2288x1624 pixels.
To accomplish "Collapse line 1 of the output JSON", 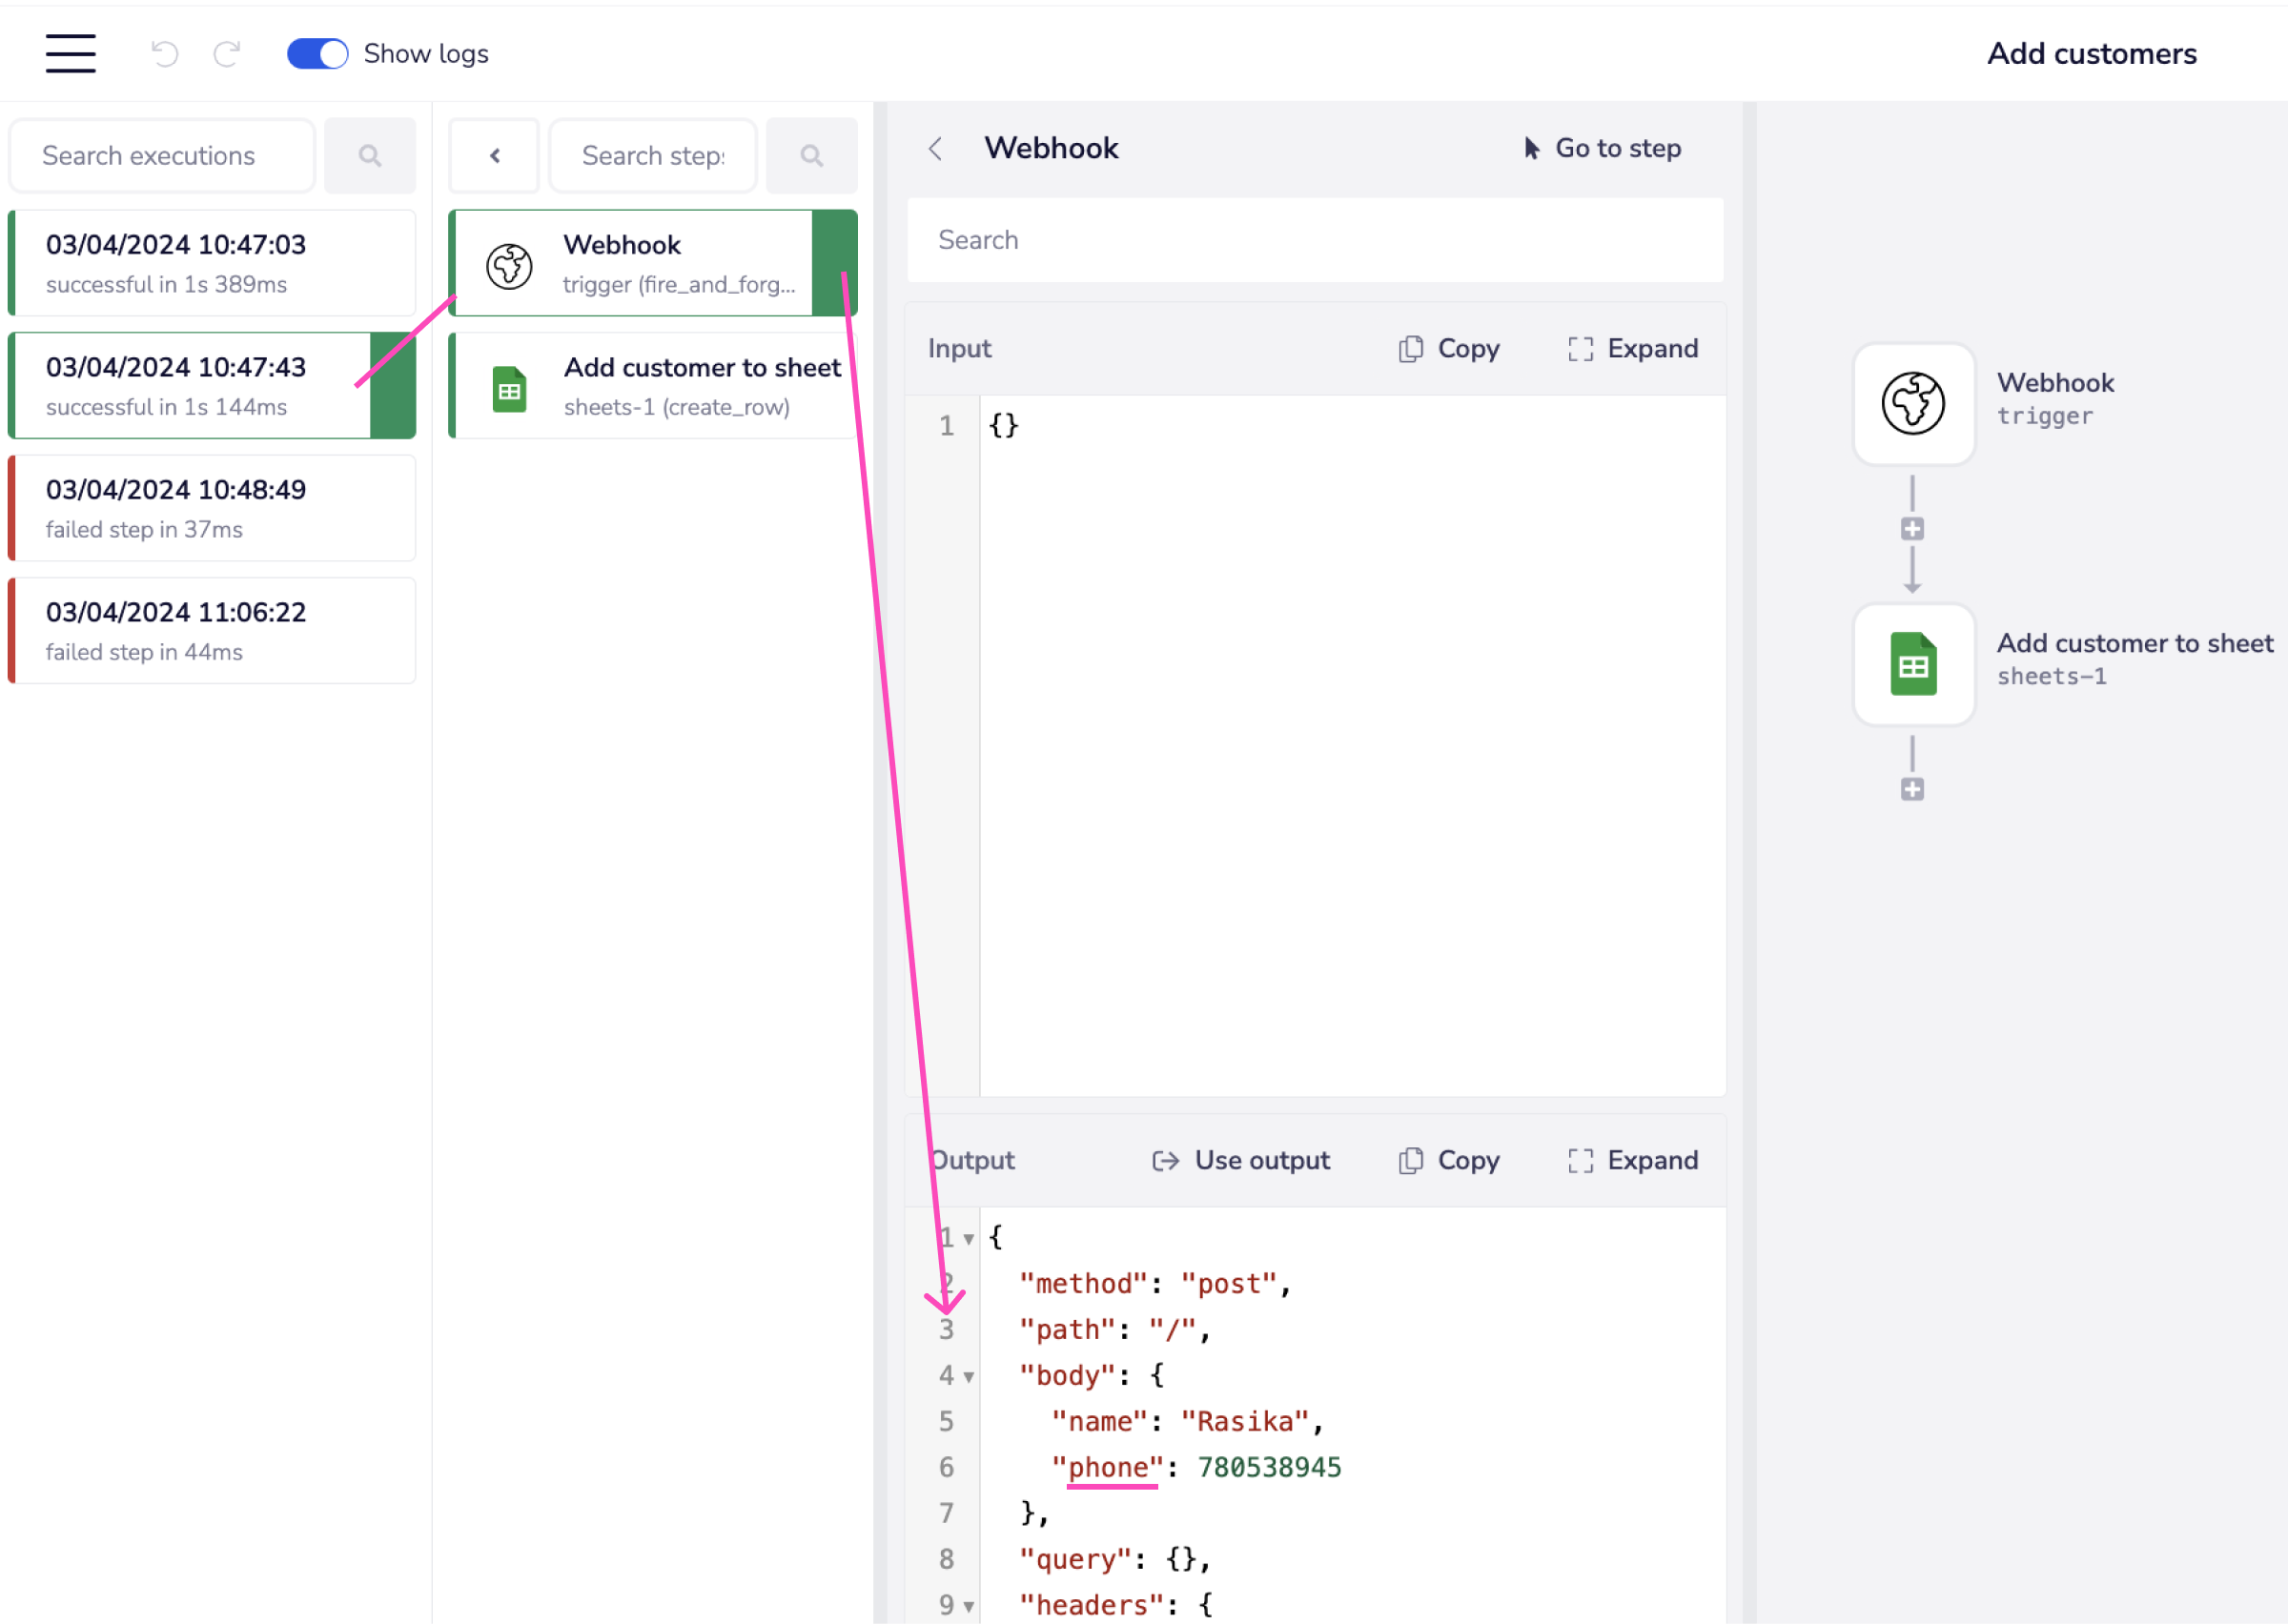I will click(x=968, y=1239).
